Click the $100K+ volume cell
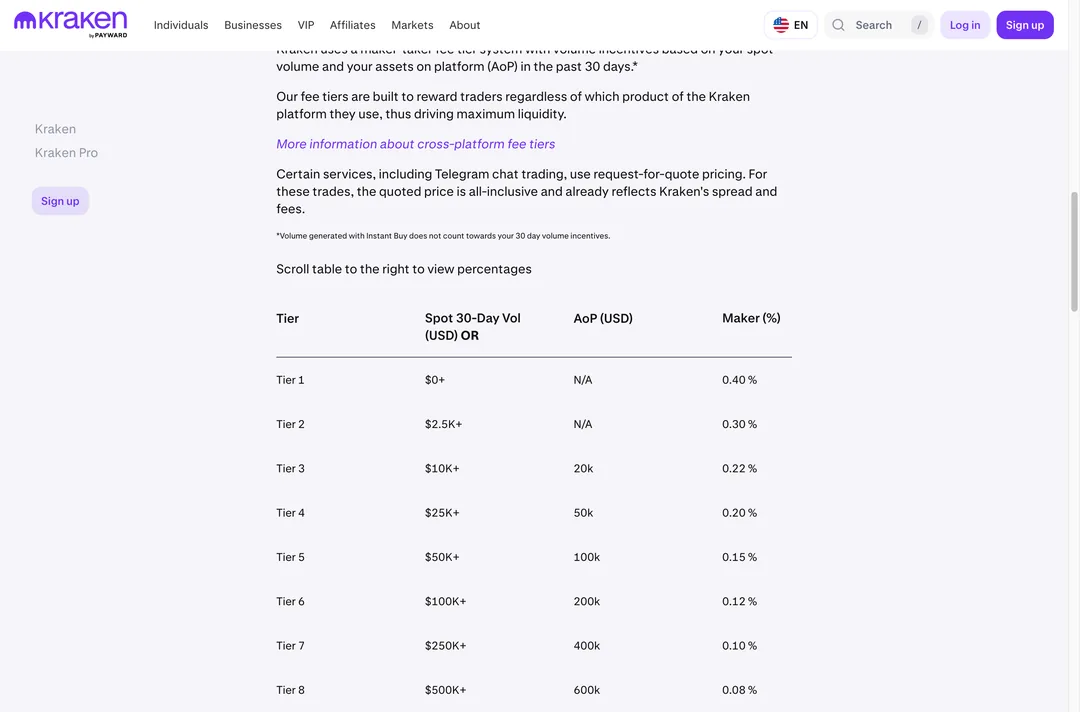Image resolution: width=1080 pixels, height=712 pixels. tap(446, 601)
